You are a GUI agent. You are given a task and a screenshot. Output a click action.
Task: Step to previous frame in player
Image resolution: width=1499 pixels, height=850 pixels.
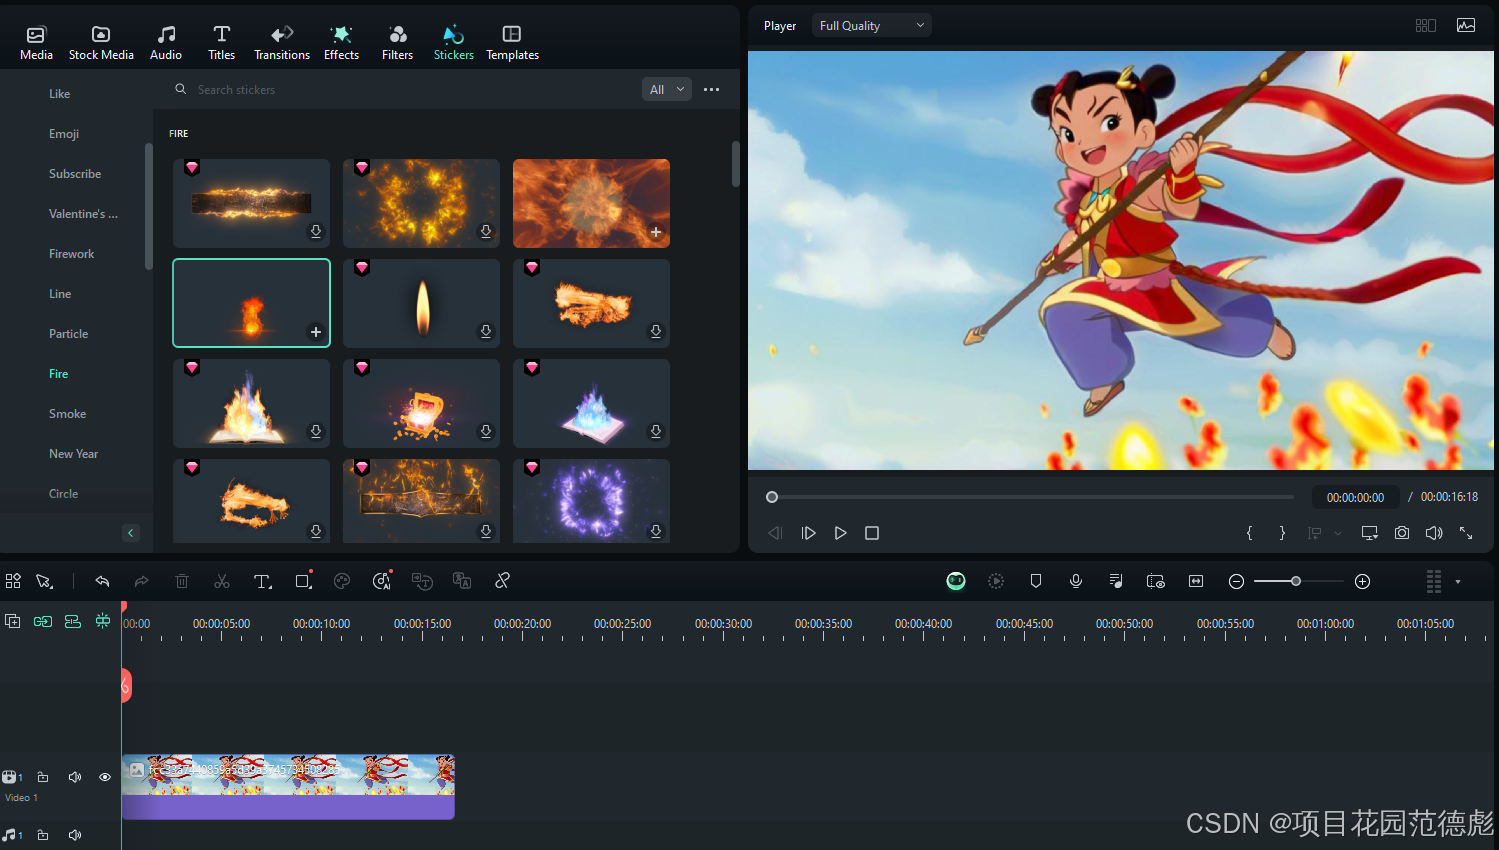point(775,533)
